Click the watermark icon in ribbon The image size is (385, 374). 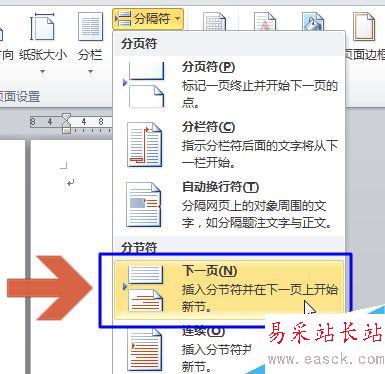(265, 21)
